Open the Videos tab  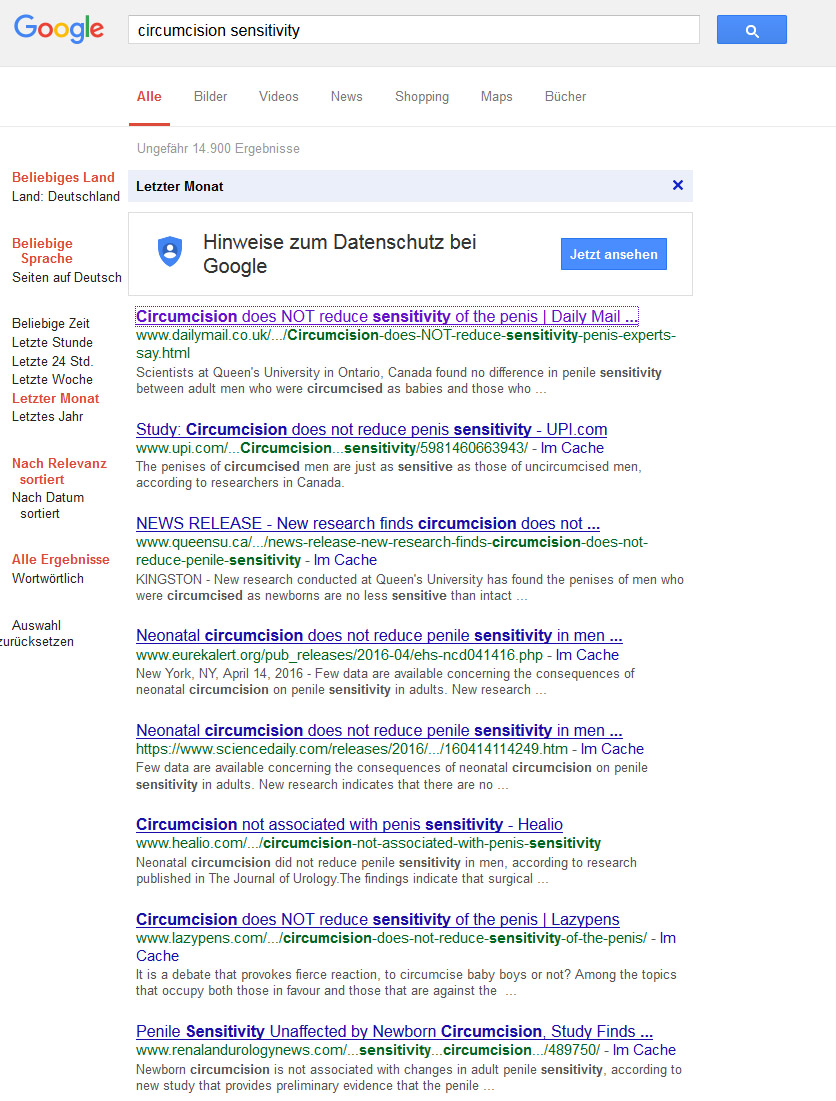tap(279, 97)
